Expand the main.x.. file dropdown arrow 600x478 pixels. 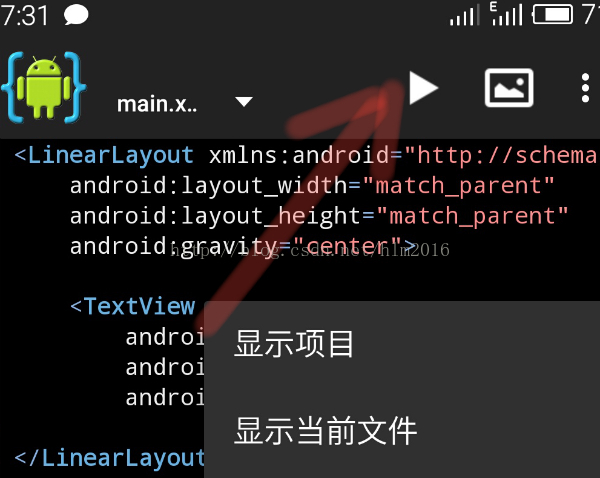[244, 101]
